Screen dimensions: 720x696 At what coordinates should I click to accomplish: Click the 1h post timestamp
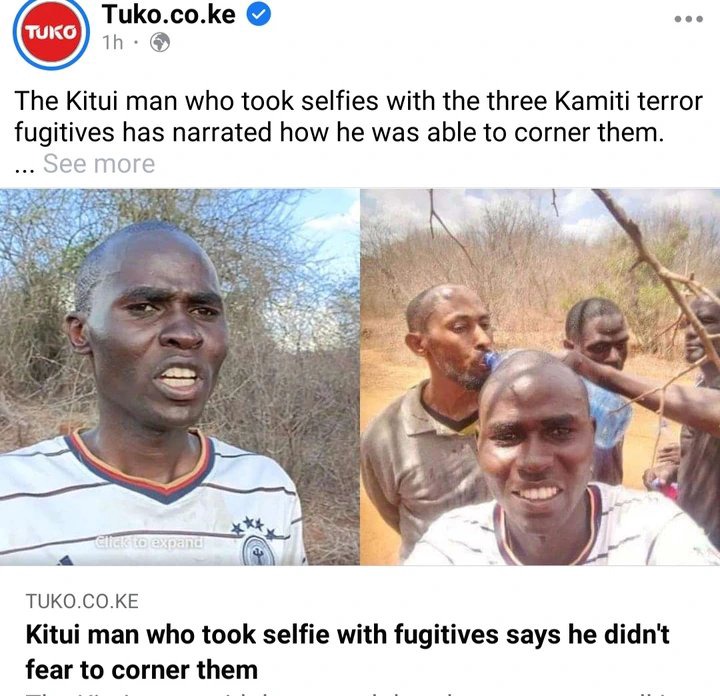113,43
